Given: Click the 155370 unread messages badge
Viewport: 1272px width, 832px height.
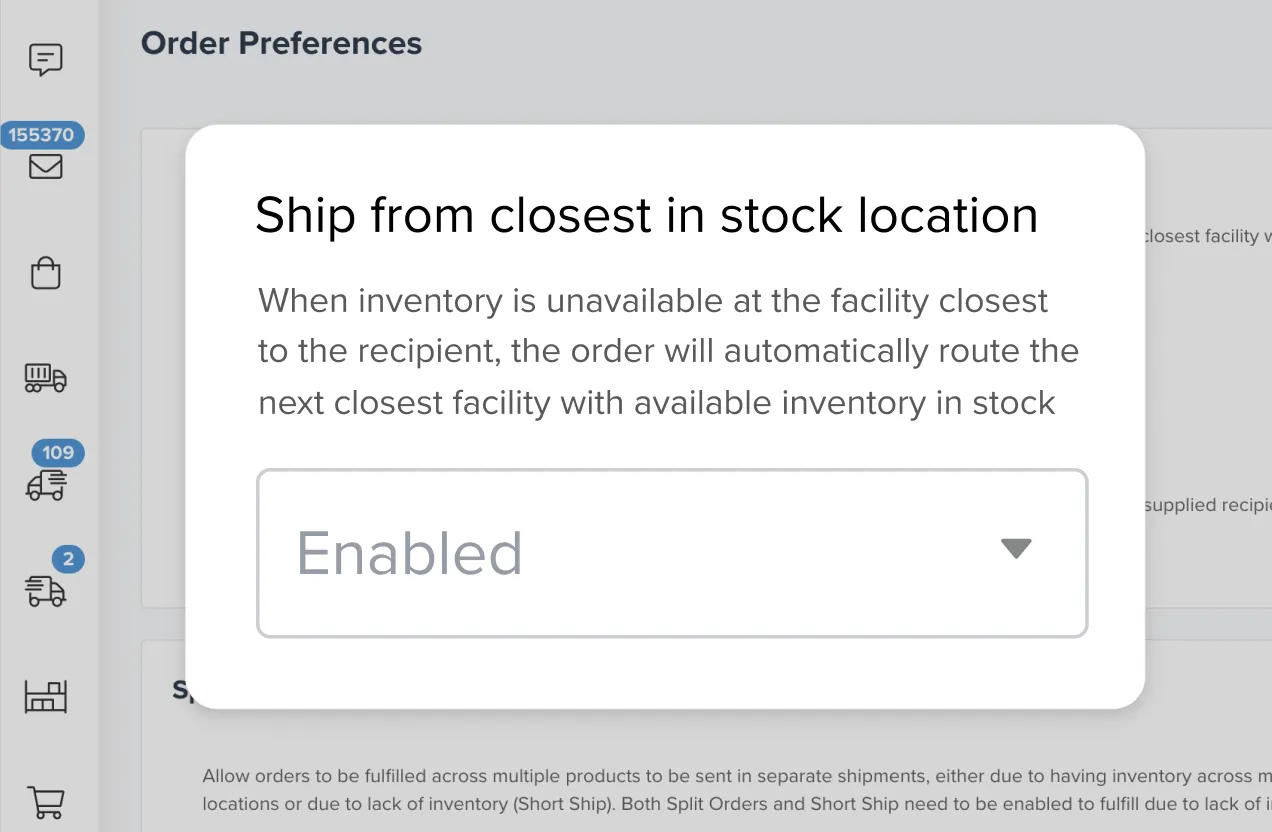Looking at the screenshot, I should 42,135.
